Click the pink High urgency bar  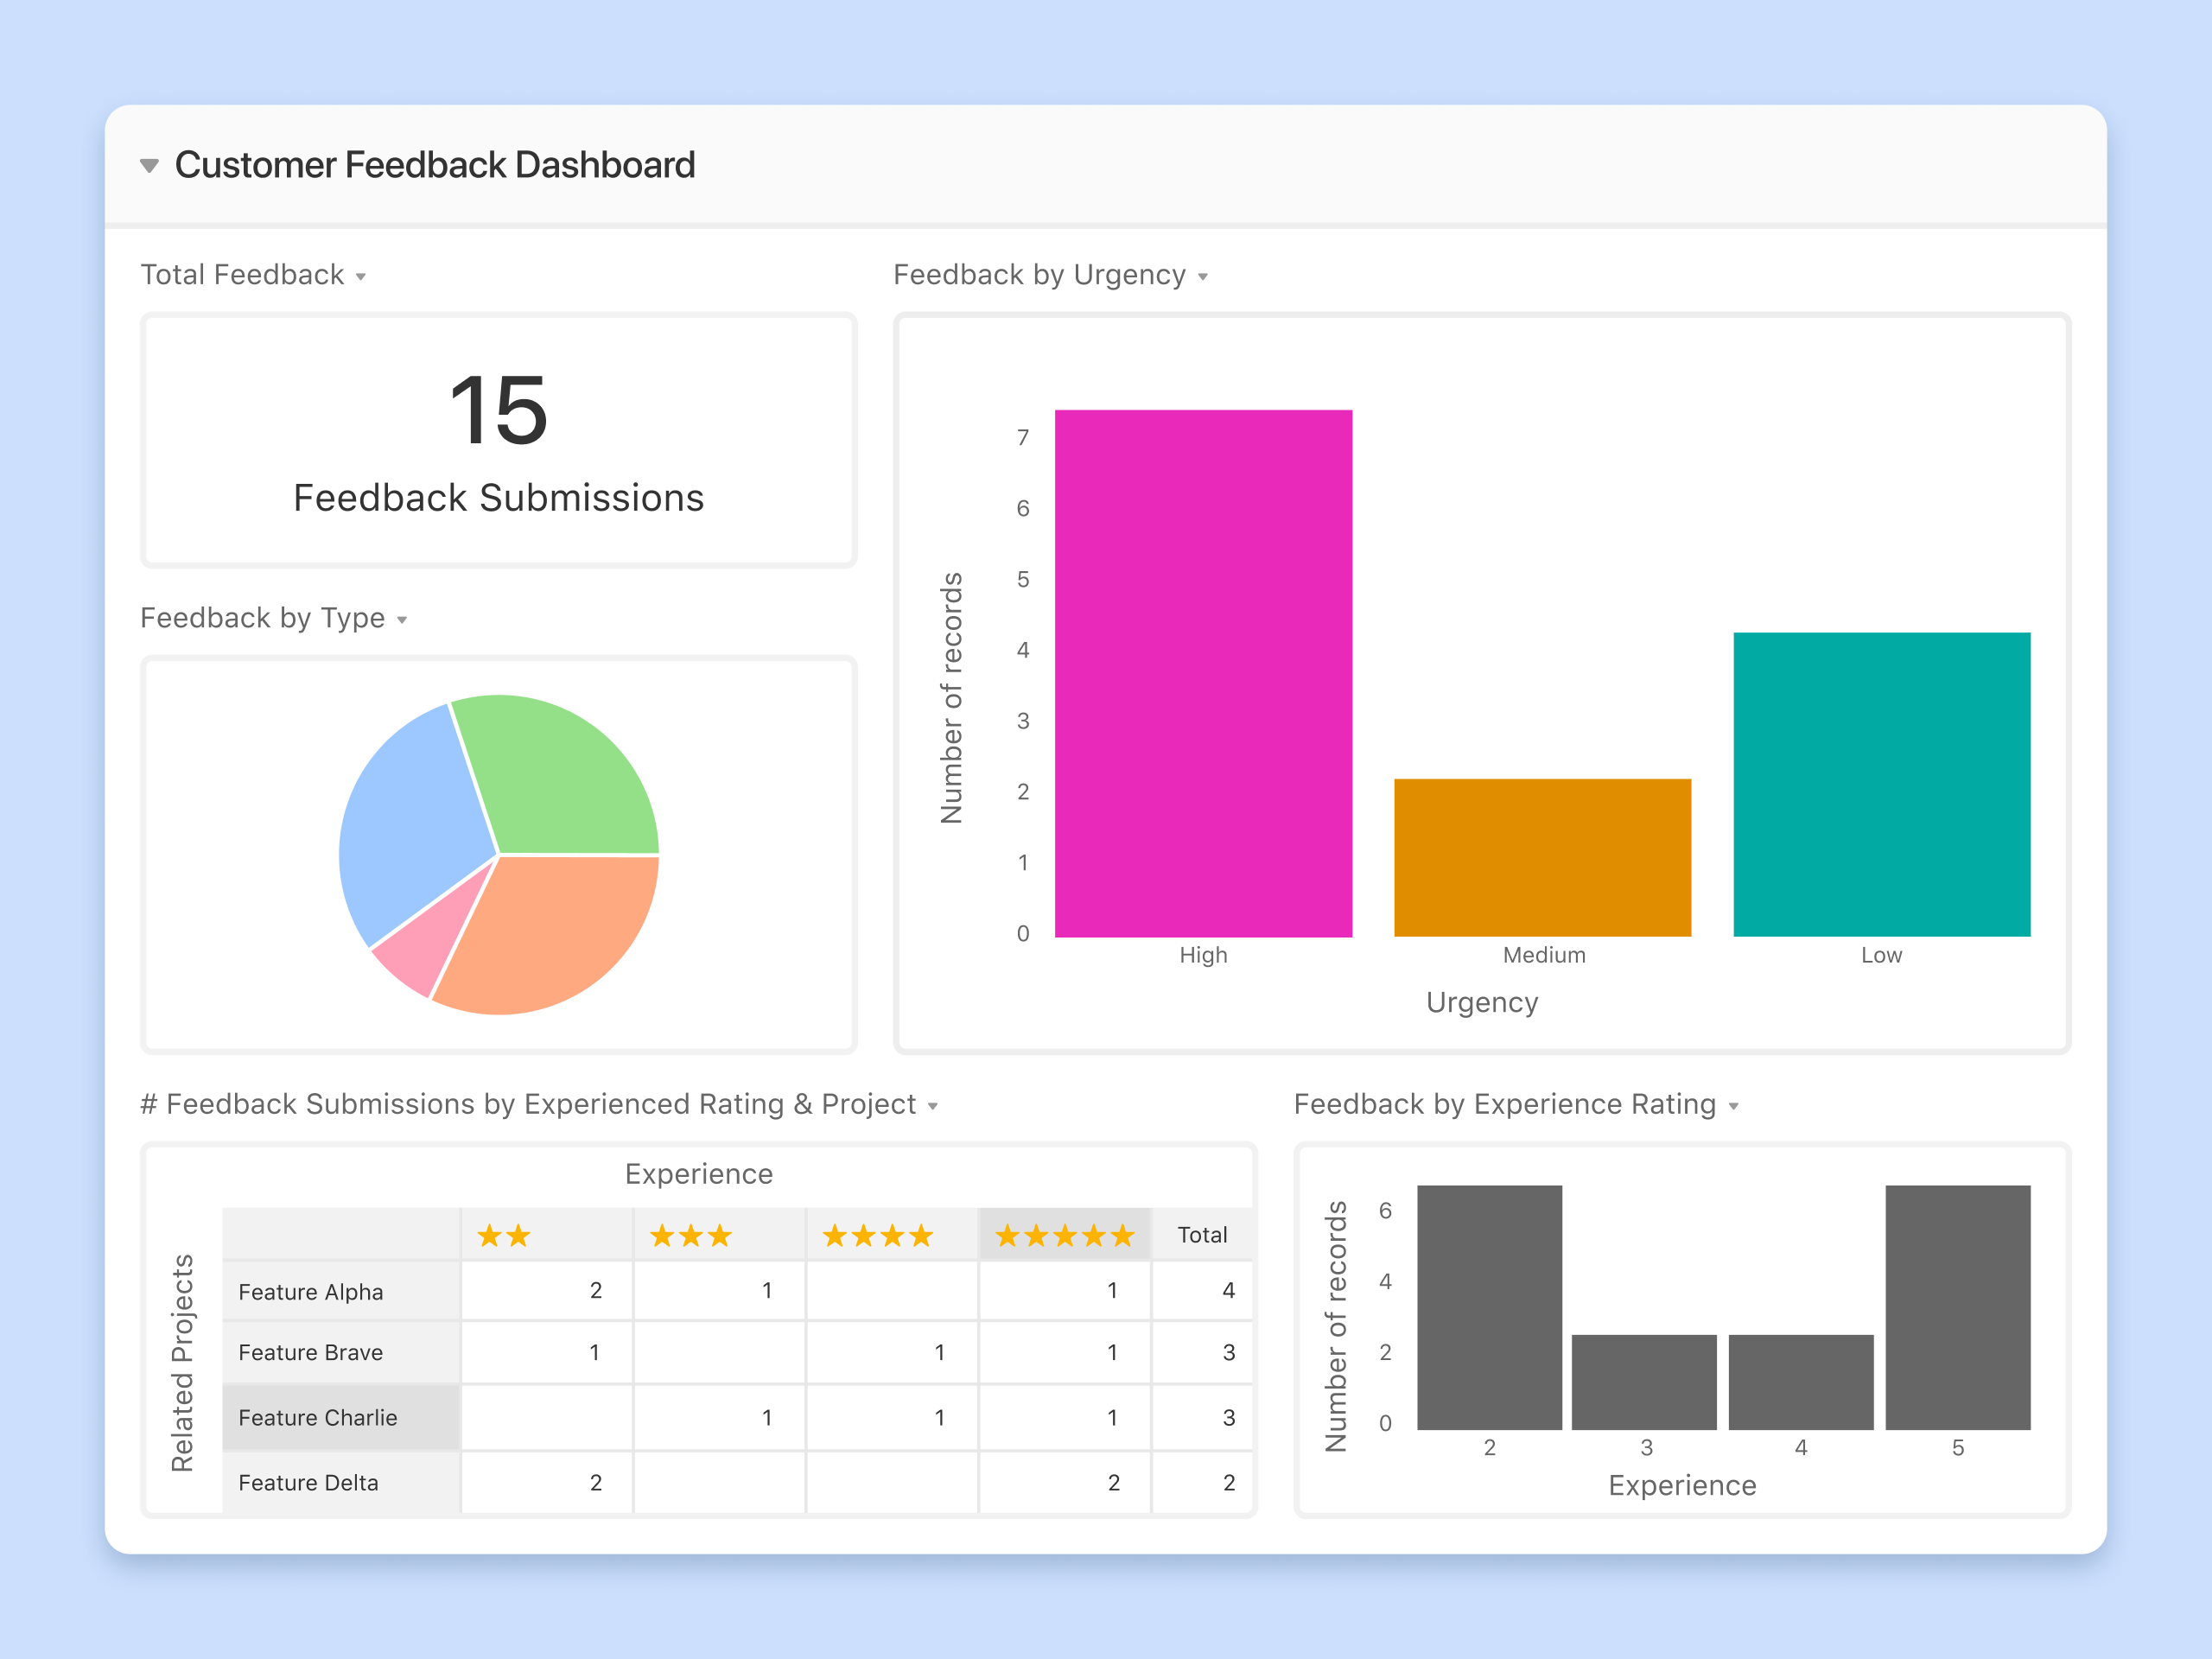[1203, 673]
